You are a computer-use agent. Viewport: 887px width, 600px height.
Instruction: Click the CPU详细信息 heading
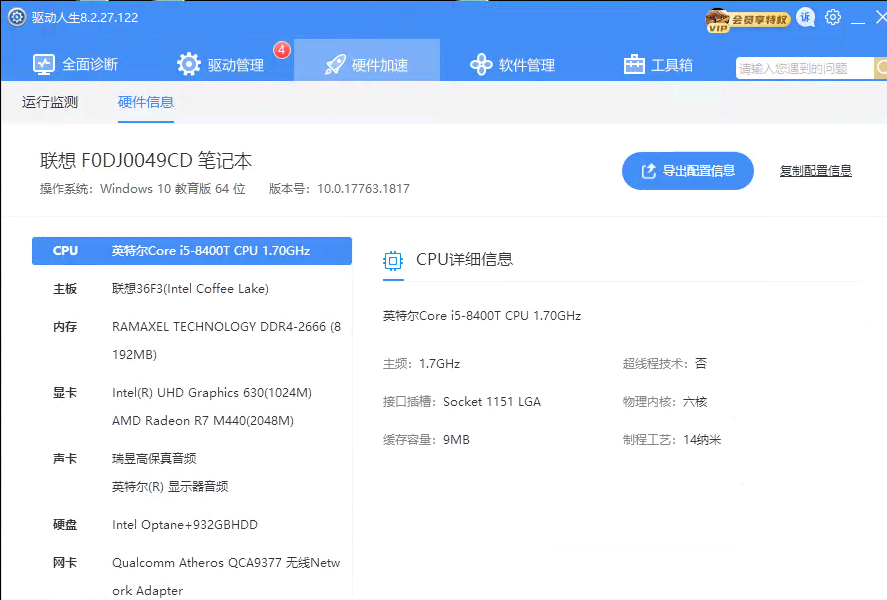pos(464,260)
